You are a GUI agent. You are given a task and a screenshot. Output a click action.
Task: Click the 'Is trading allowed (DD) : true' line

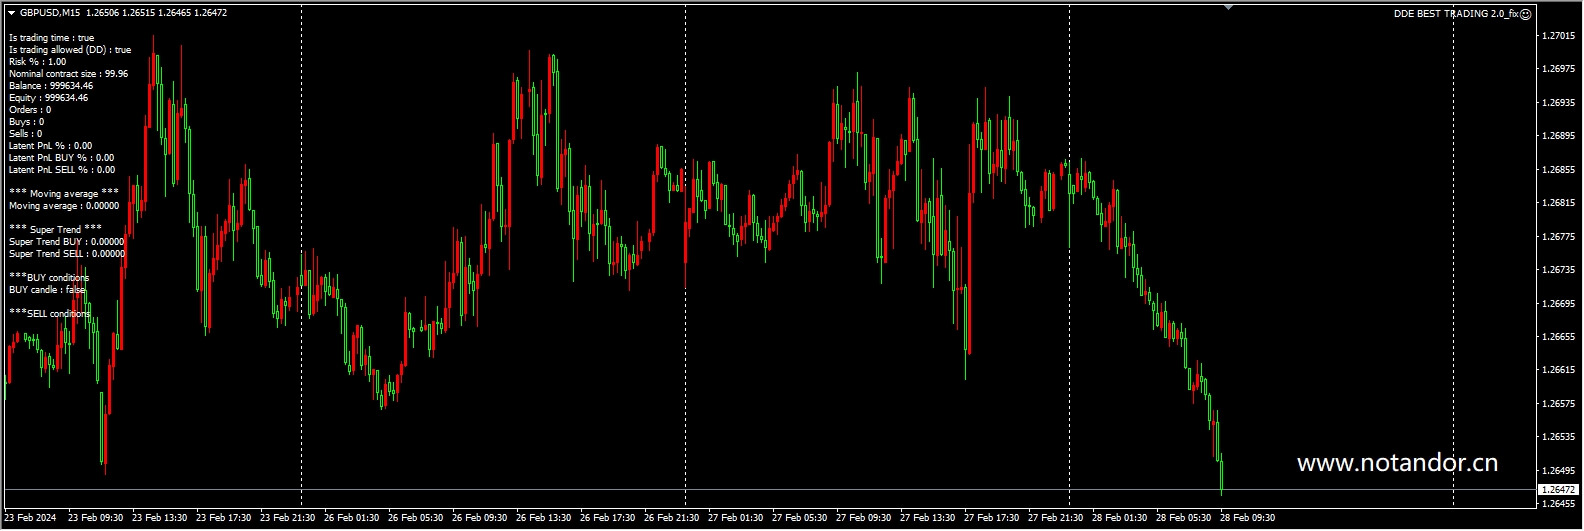tap(70, 50)
